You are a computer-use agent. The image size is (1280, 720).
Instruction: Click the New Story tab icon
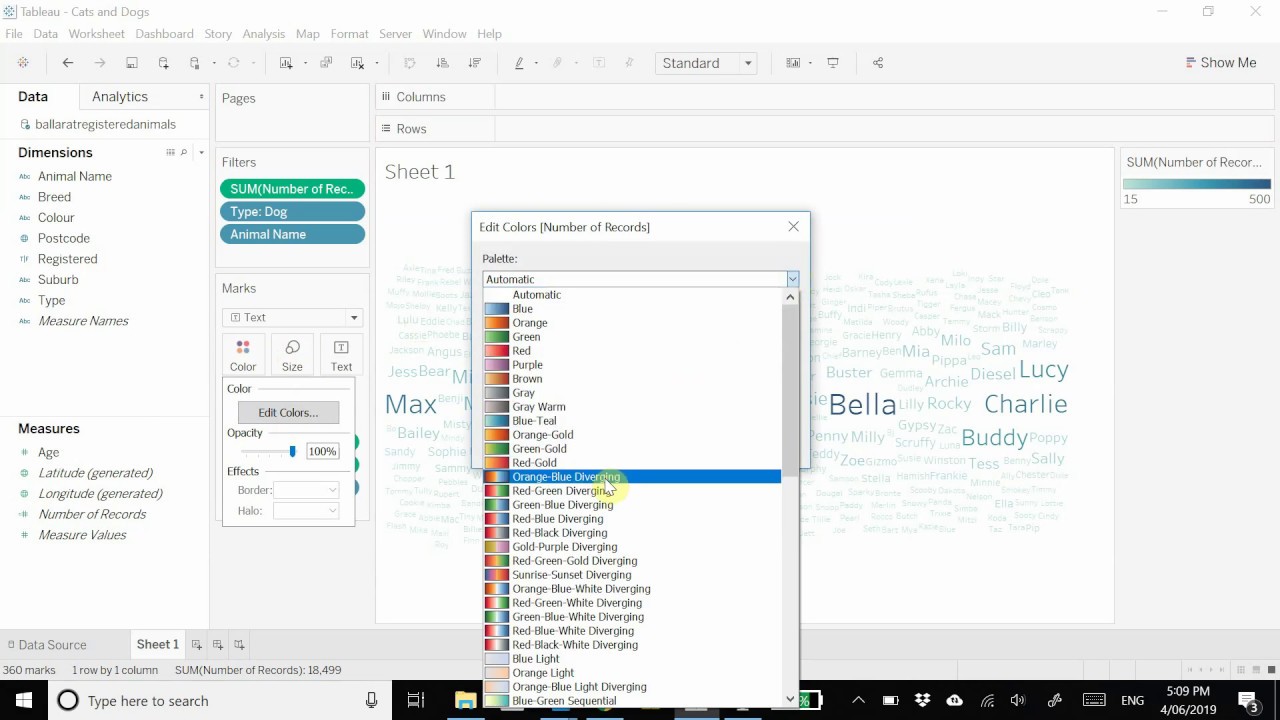238,645
